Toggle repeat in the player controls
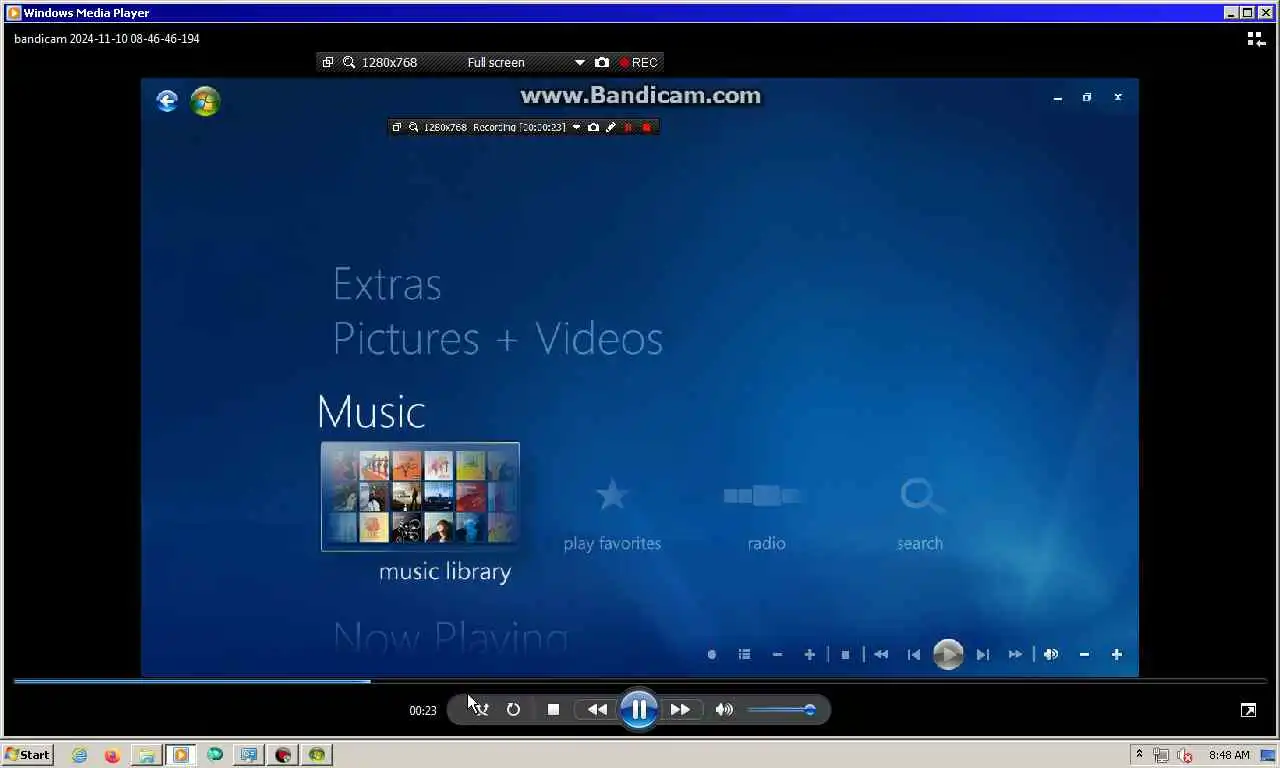This screenshot has height=768, width=1280. pos(513,709)
